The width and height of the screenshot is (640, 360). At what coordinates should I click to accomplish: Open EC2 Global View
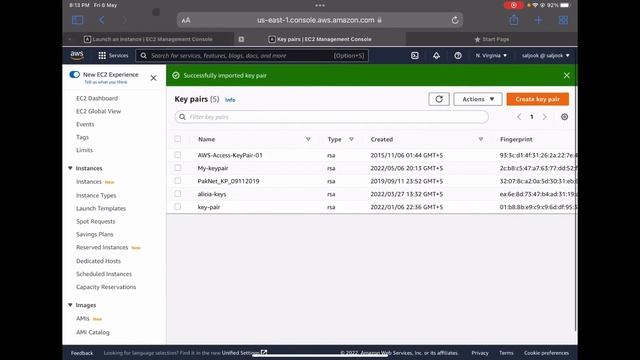pyautogui.click(x=98, y=111)
